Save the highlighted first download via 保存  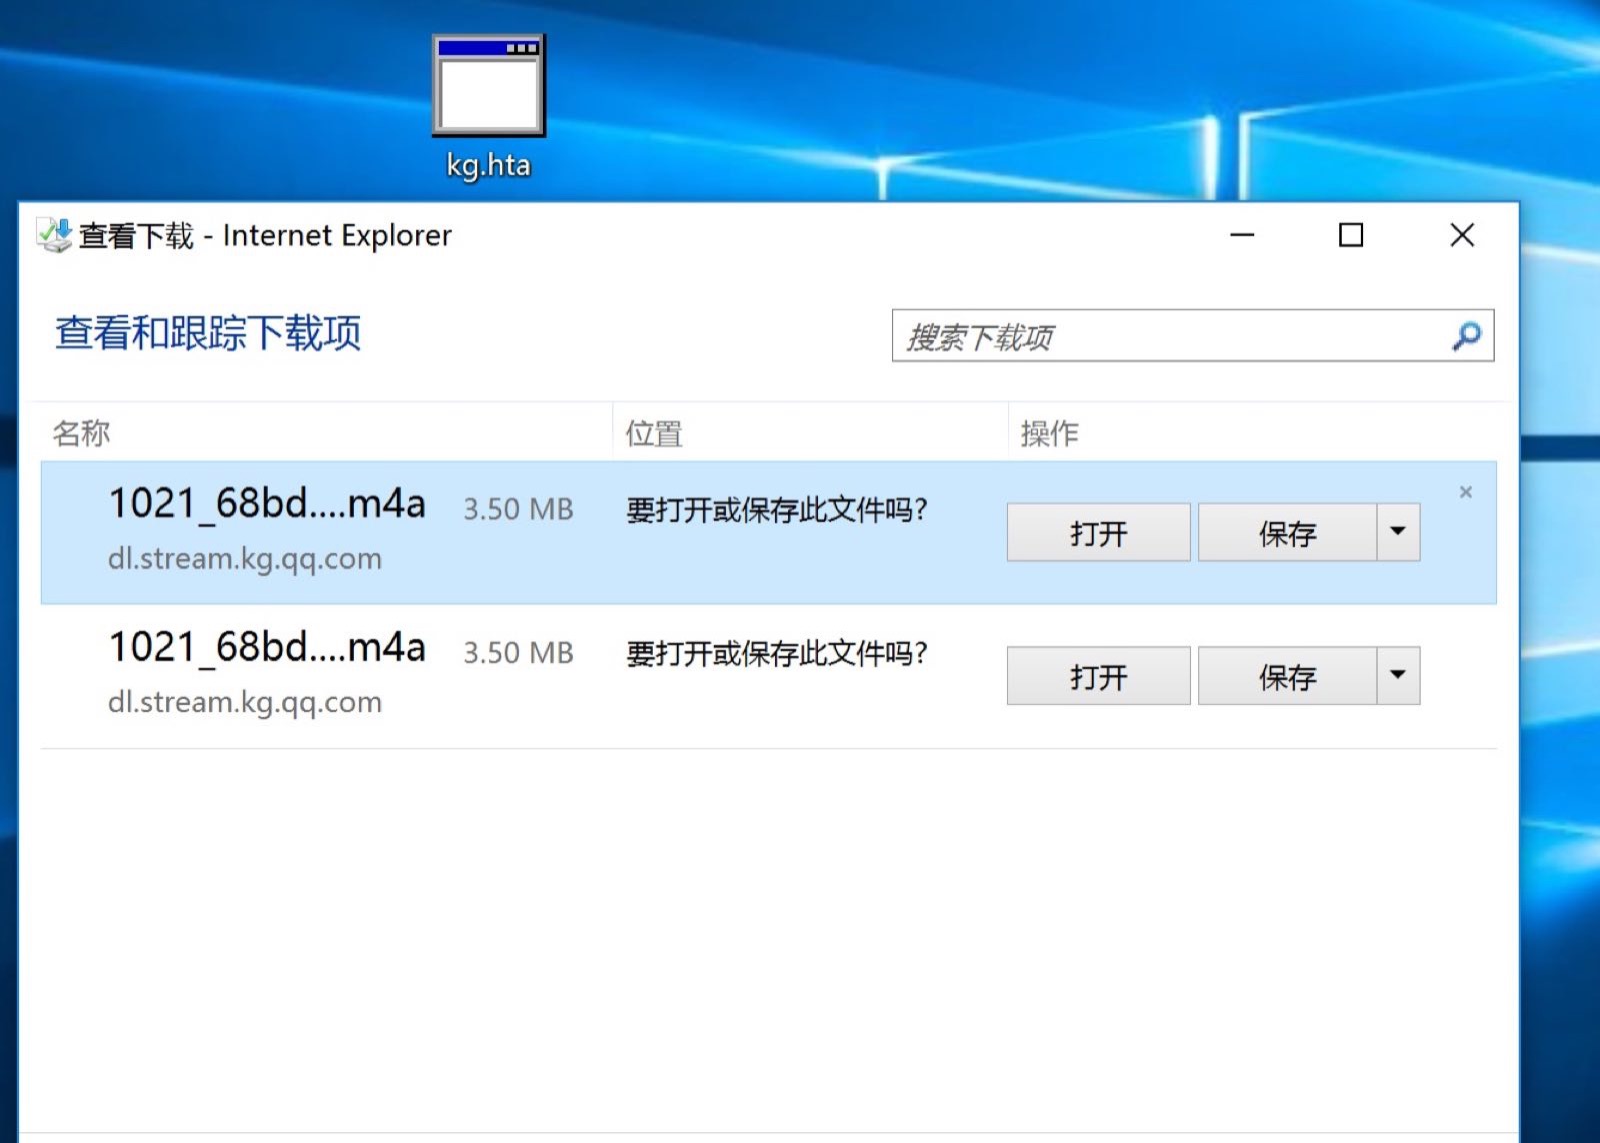[x=1287, y=532]
